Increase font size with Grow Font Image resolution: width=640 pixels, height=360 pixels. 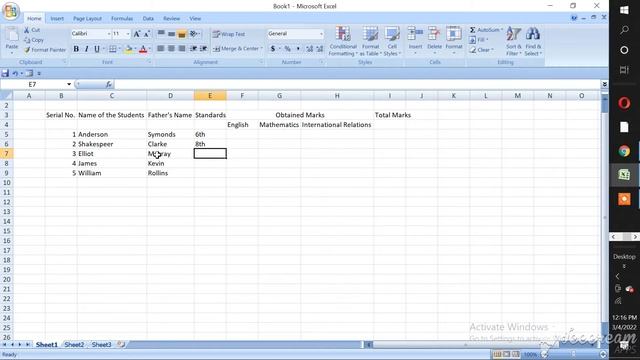137,34
